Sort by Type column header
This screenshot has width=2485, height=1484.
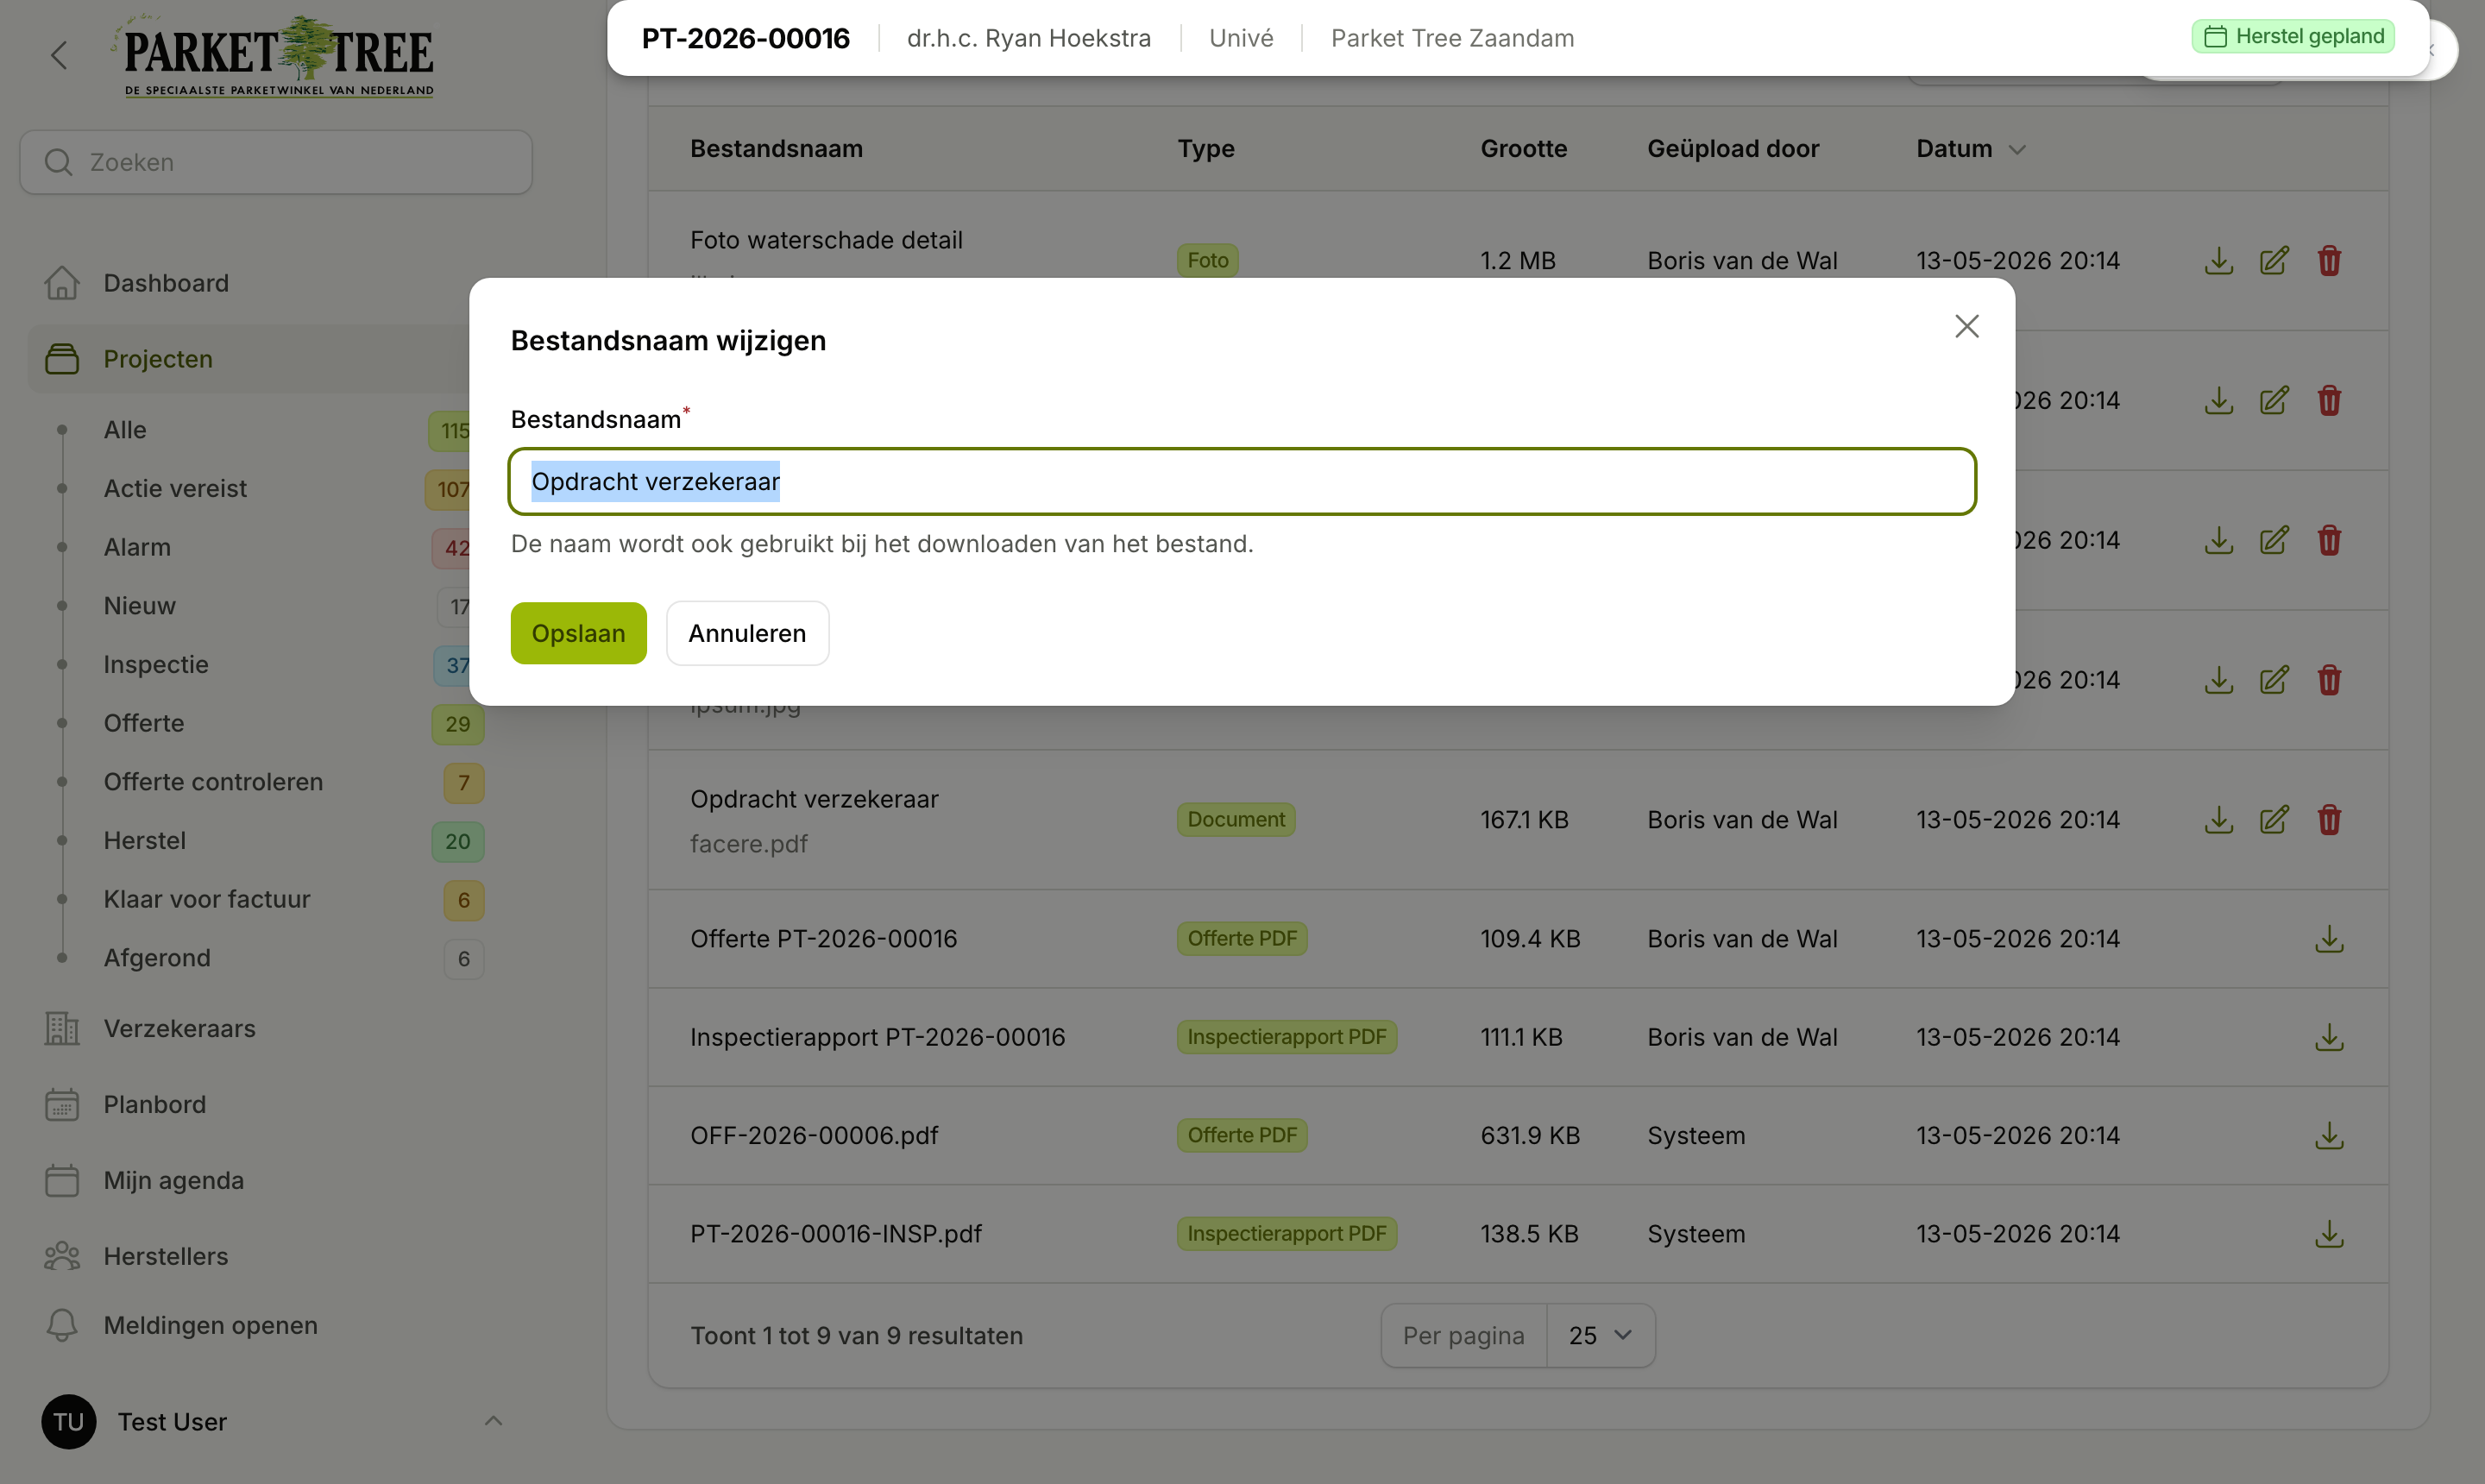click(1205, 148)
